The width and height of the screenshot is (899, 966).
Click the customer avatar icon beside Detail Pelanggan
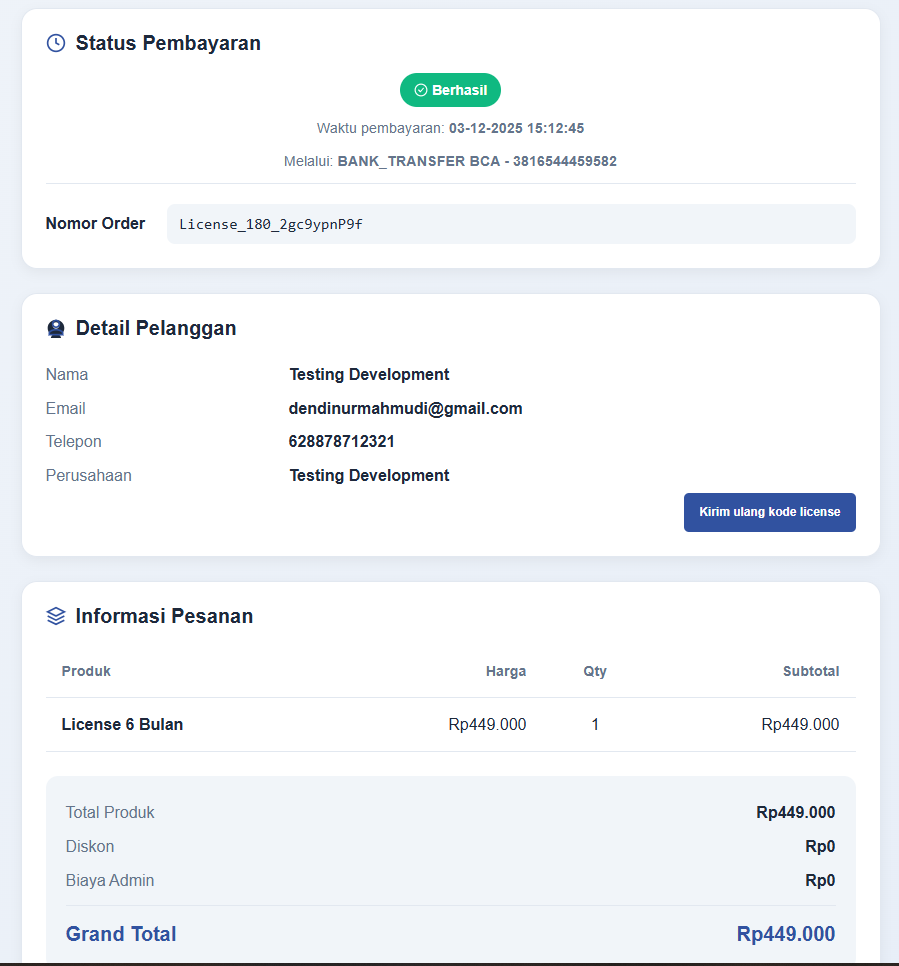(56, 329)
